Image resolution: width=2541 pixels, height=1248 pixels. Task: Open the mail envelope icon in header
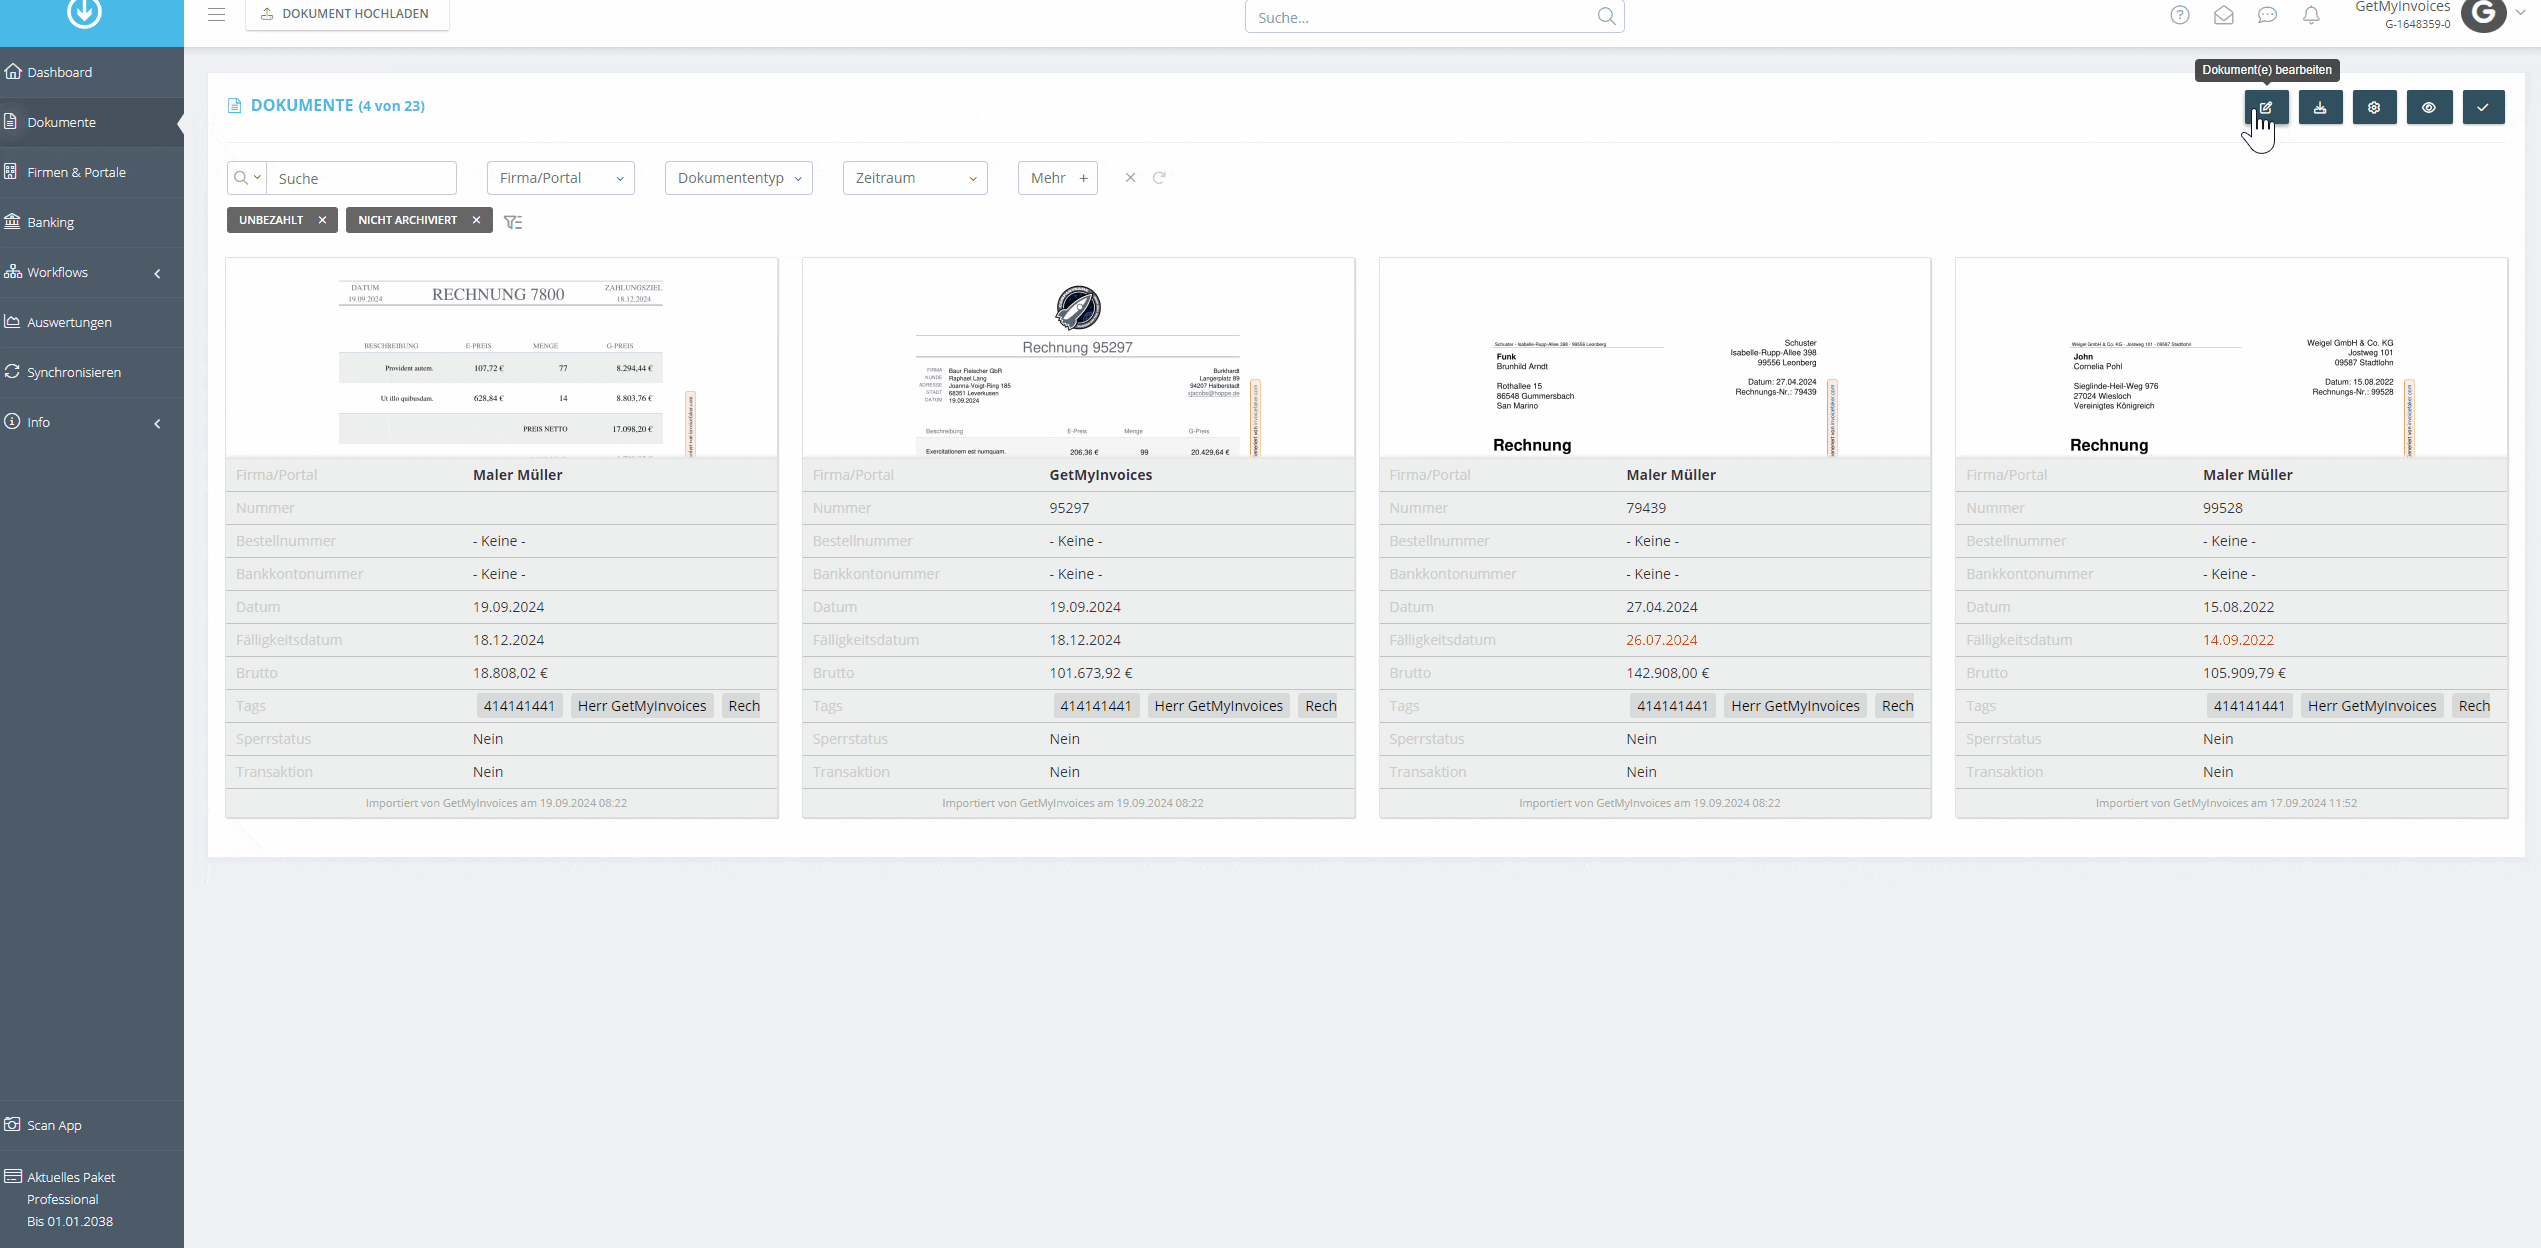pyautogui.click(x=2224, y=15)
